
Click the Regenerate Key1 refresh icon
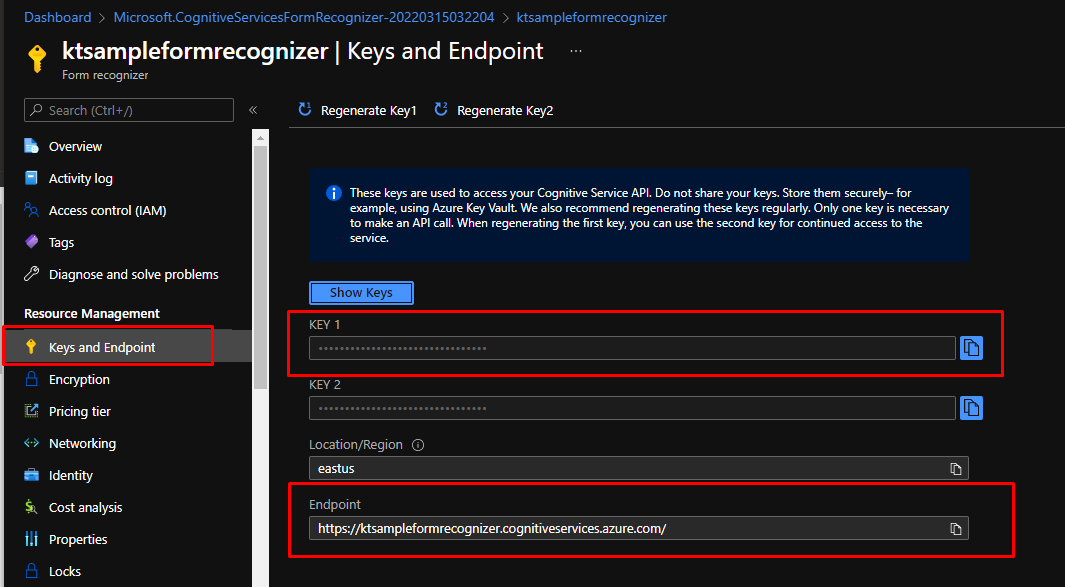click(x=306, y=110)
